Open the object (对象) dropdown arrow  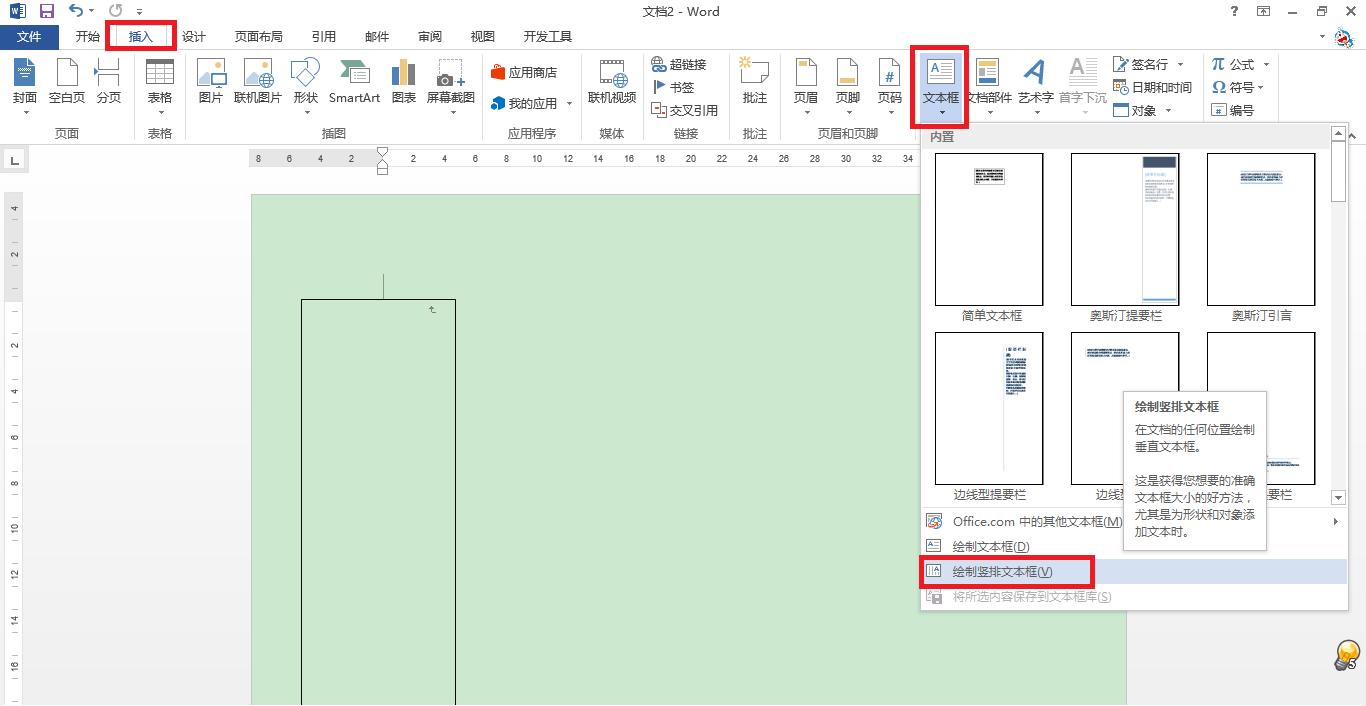tap(1167, 110)
